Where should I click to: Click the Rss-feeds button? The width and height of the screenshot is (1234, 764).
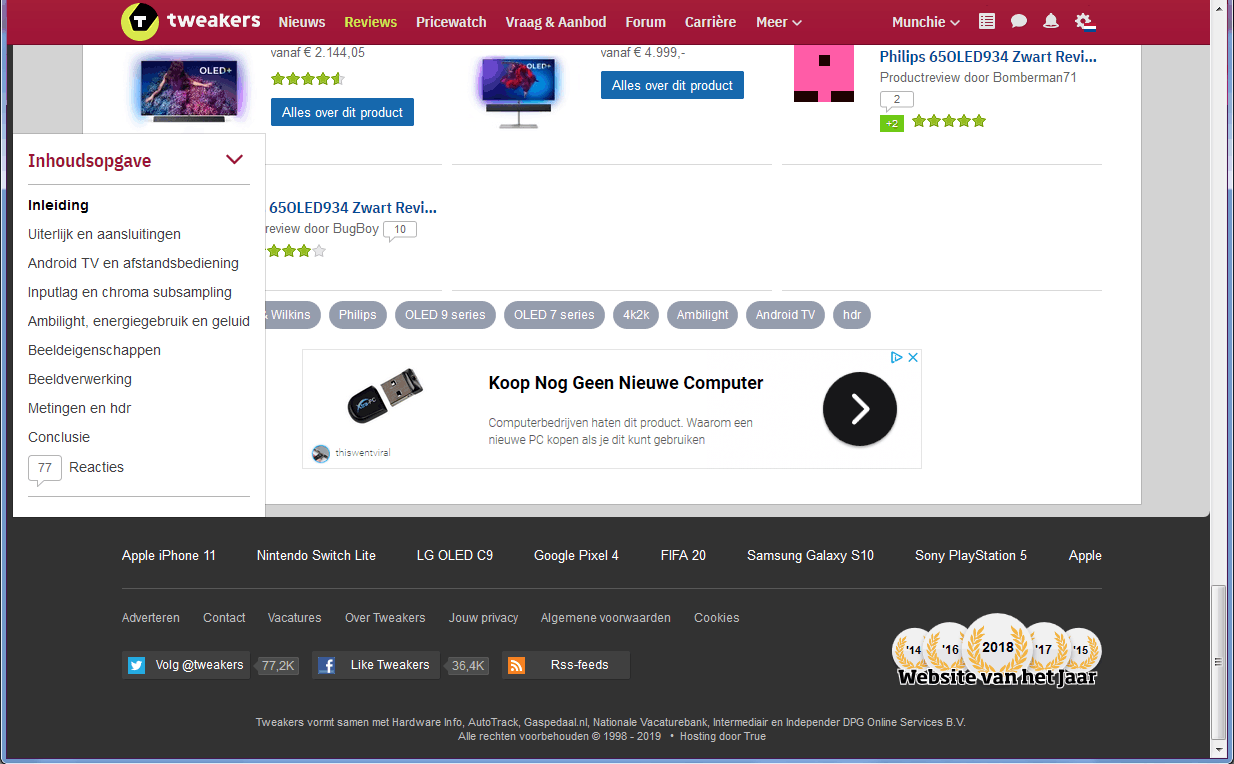coord(566,665)
